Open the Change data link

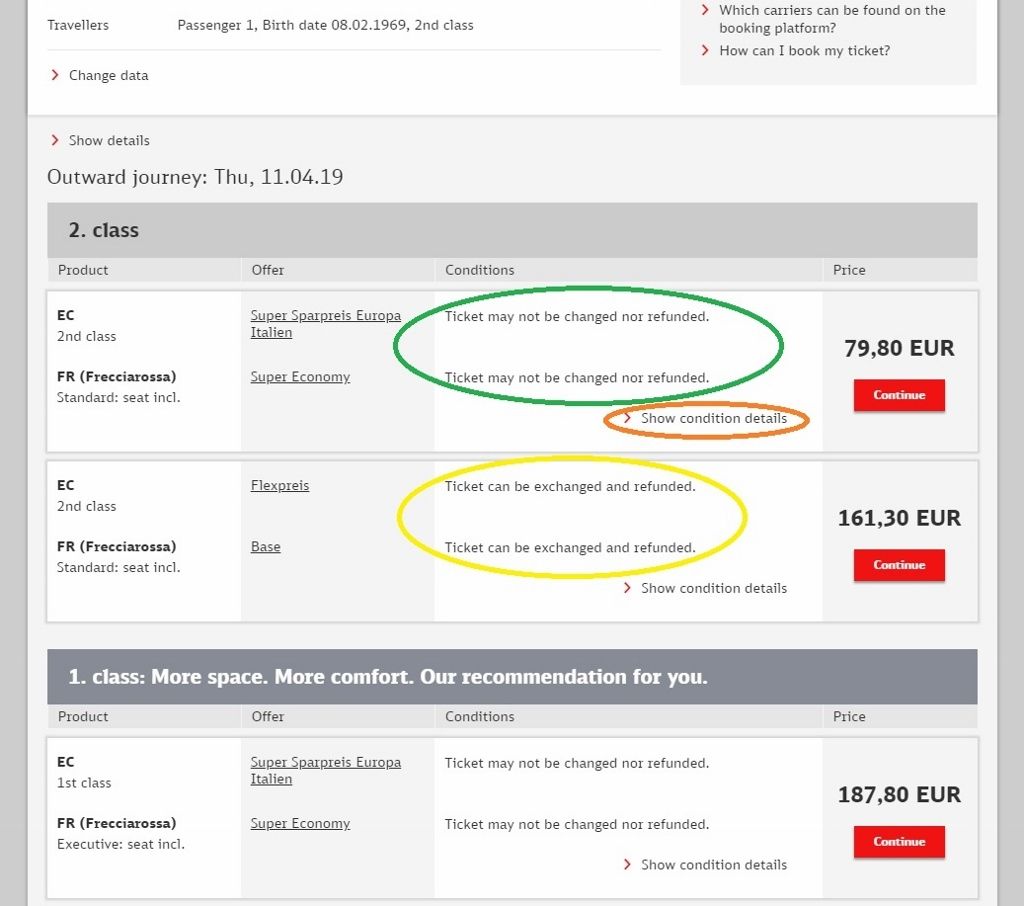[108, 75]
